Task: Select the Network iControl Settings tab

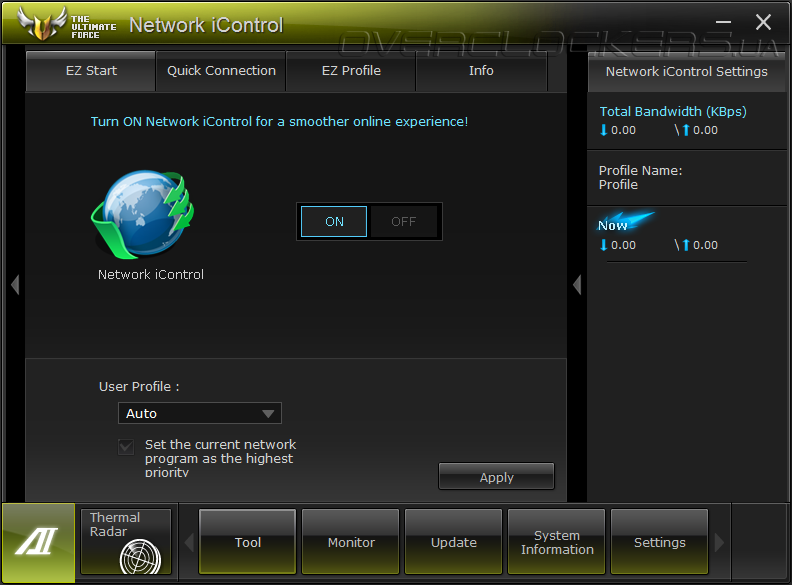Action: coord(686,72)
